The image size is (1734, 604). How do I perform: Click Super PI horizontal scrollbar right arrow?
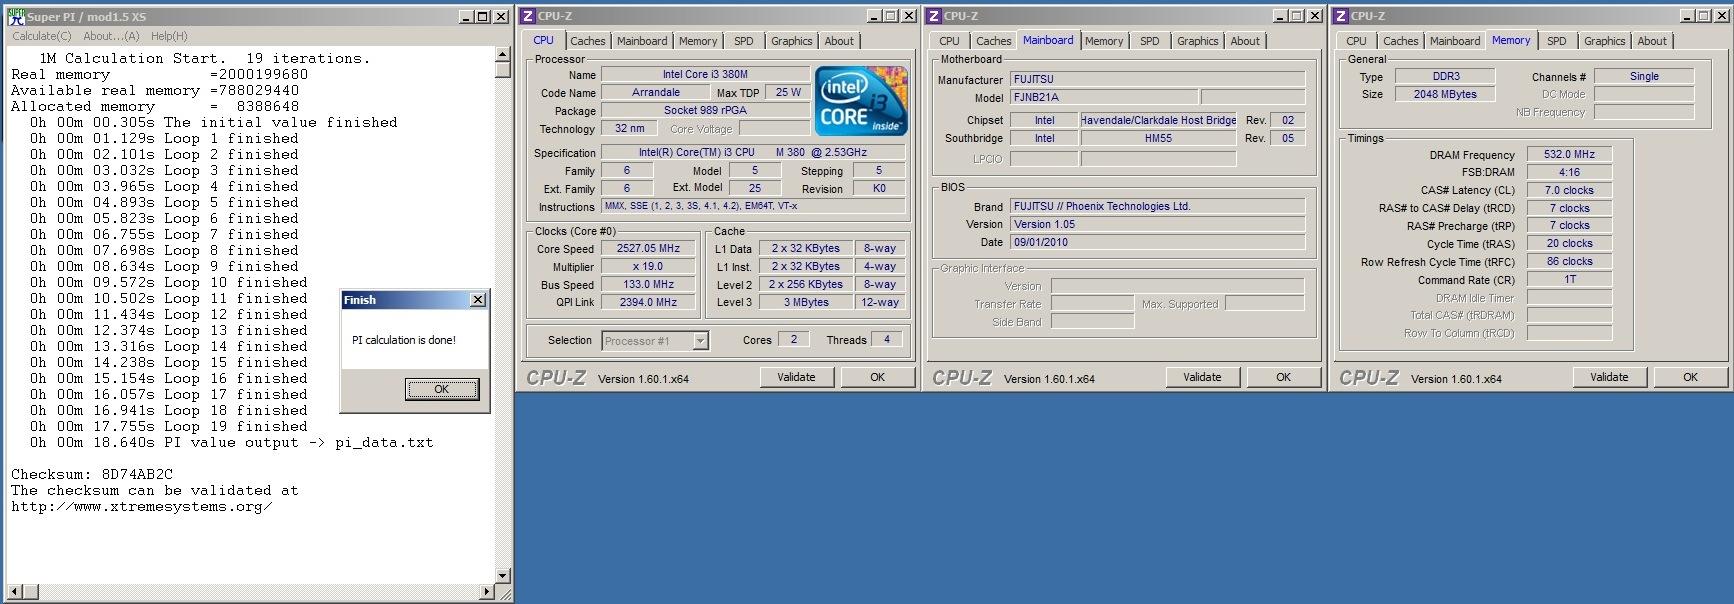[487, 592]
